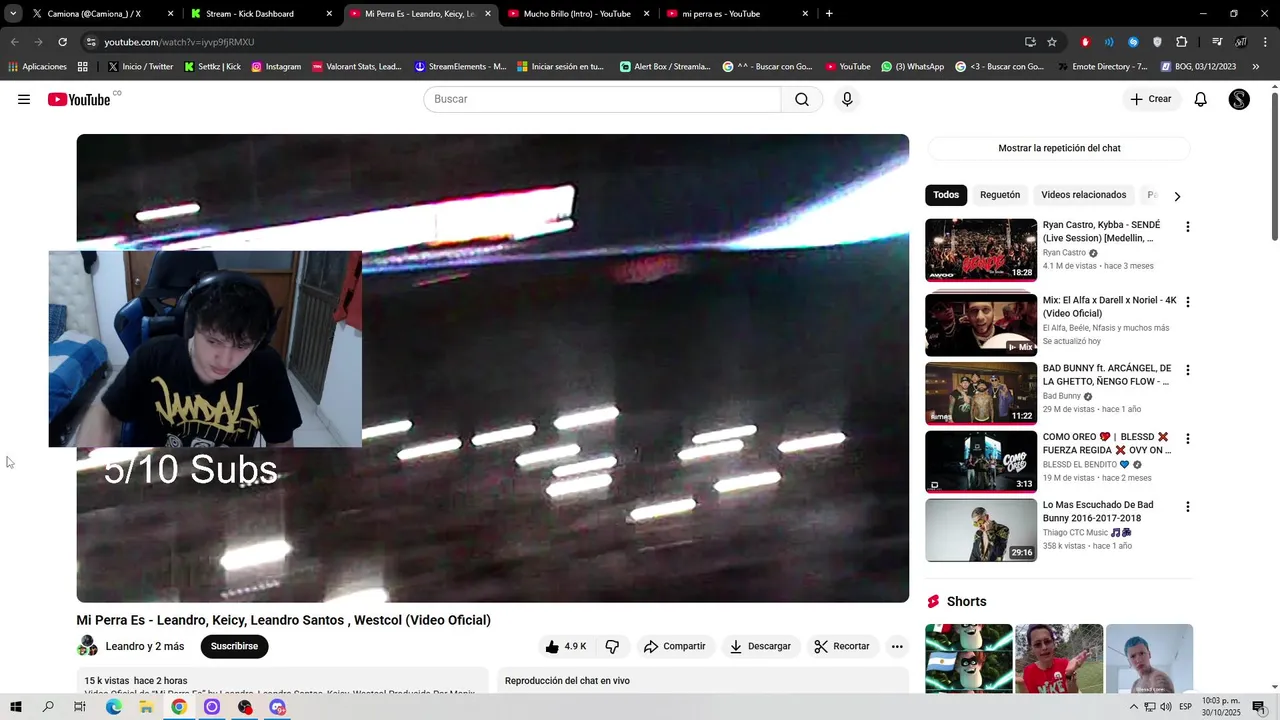The width and height of the screenshot is (1280, 720).
Task: Open Discord from the taskbar
Action: (x=278, y=707)
